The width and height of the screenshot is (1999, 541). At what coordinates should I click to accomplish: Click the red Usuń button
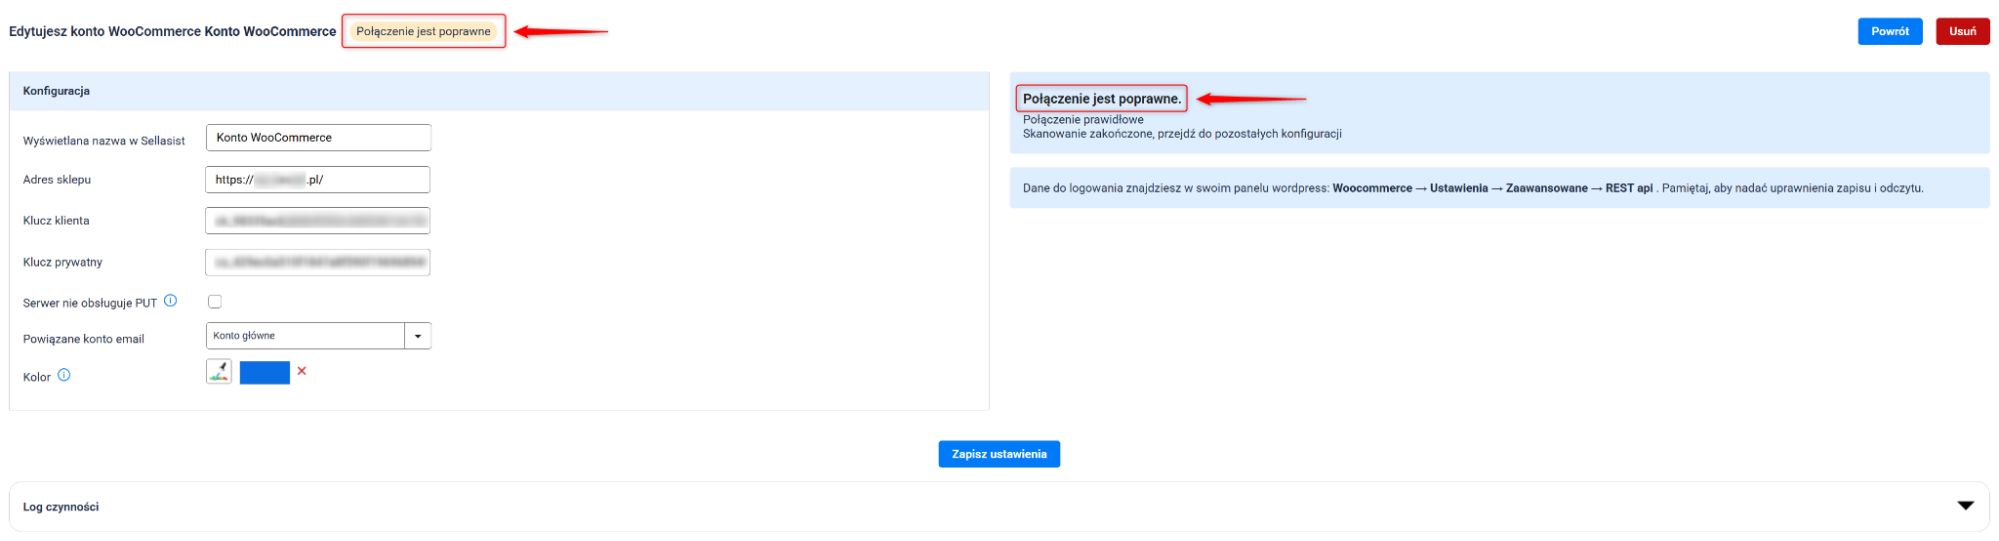coord(1962,31)
